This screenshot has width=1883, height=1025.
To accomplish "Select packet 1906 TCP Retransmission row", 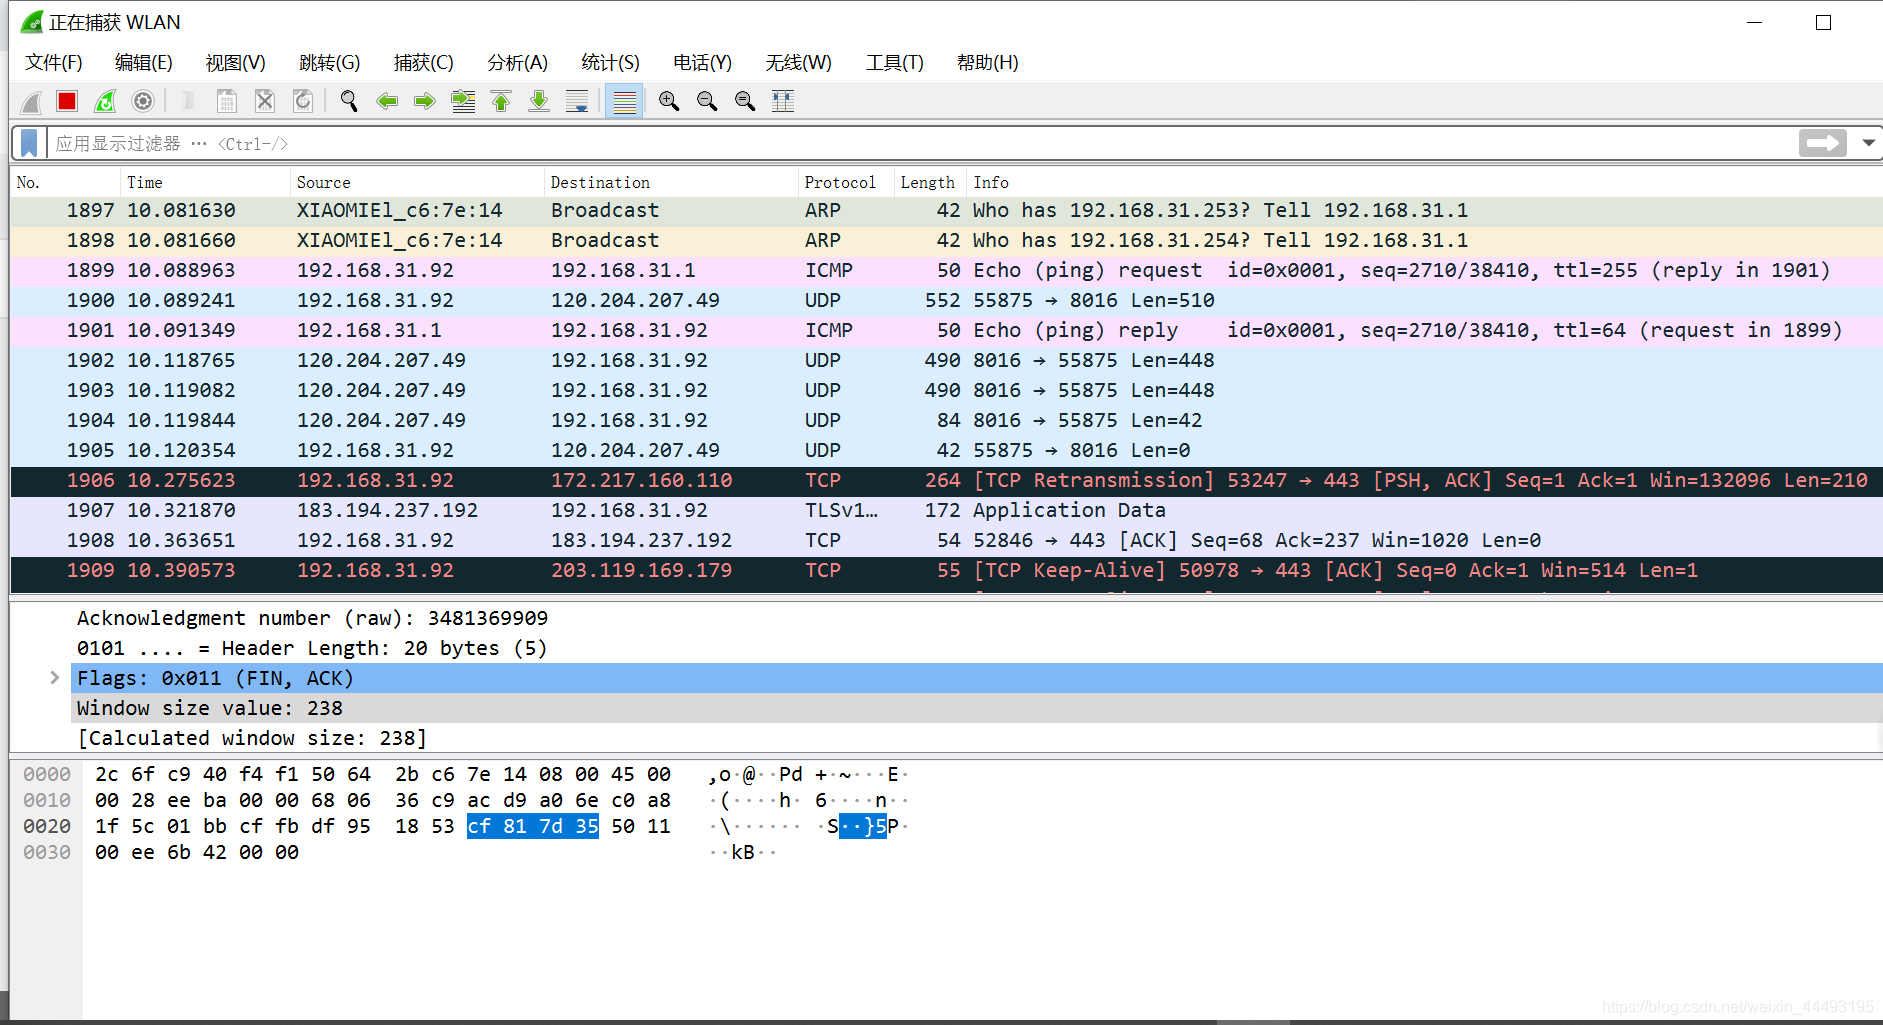I will (x=946, y=481).
